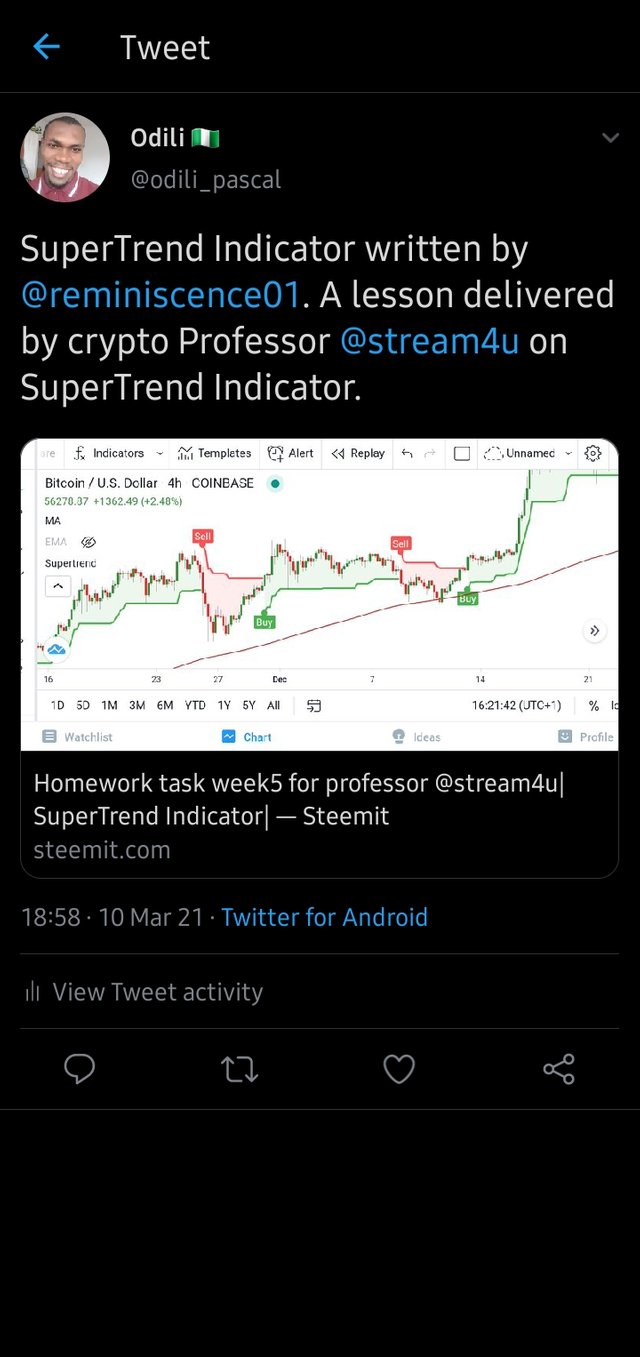Open tweet options chevron menu
The width and height of the screenshot is (640, 1357).
[610, 138]
